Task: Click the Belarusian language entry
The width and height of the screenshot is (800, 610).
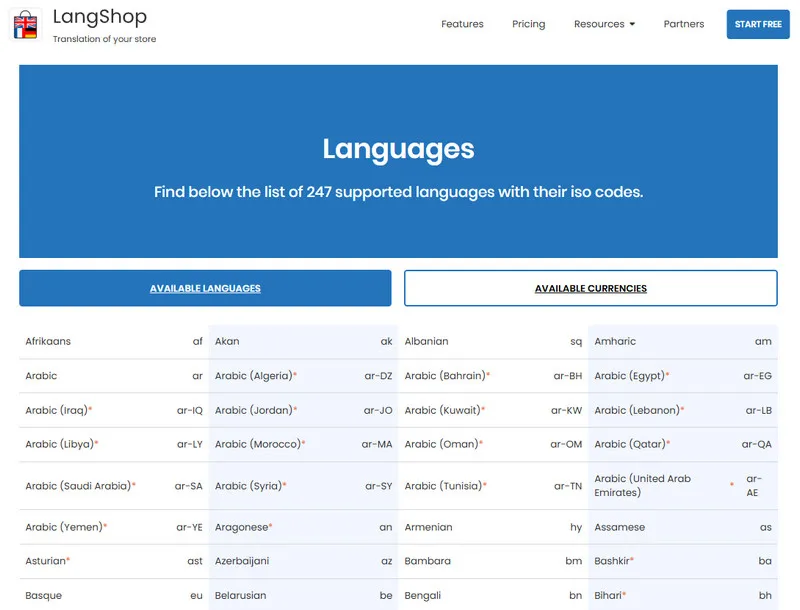Action: [x=303, y=595]
